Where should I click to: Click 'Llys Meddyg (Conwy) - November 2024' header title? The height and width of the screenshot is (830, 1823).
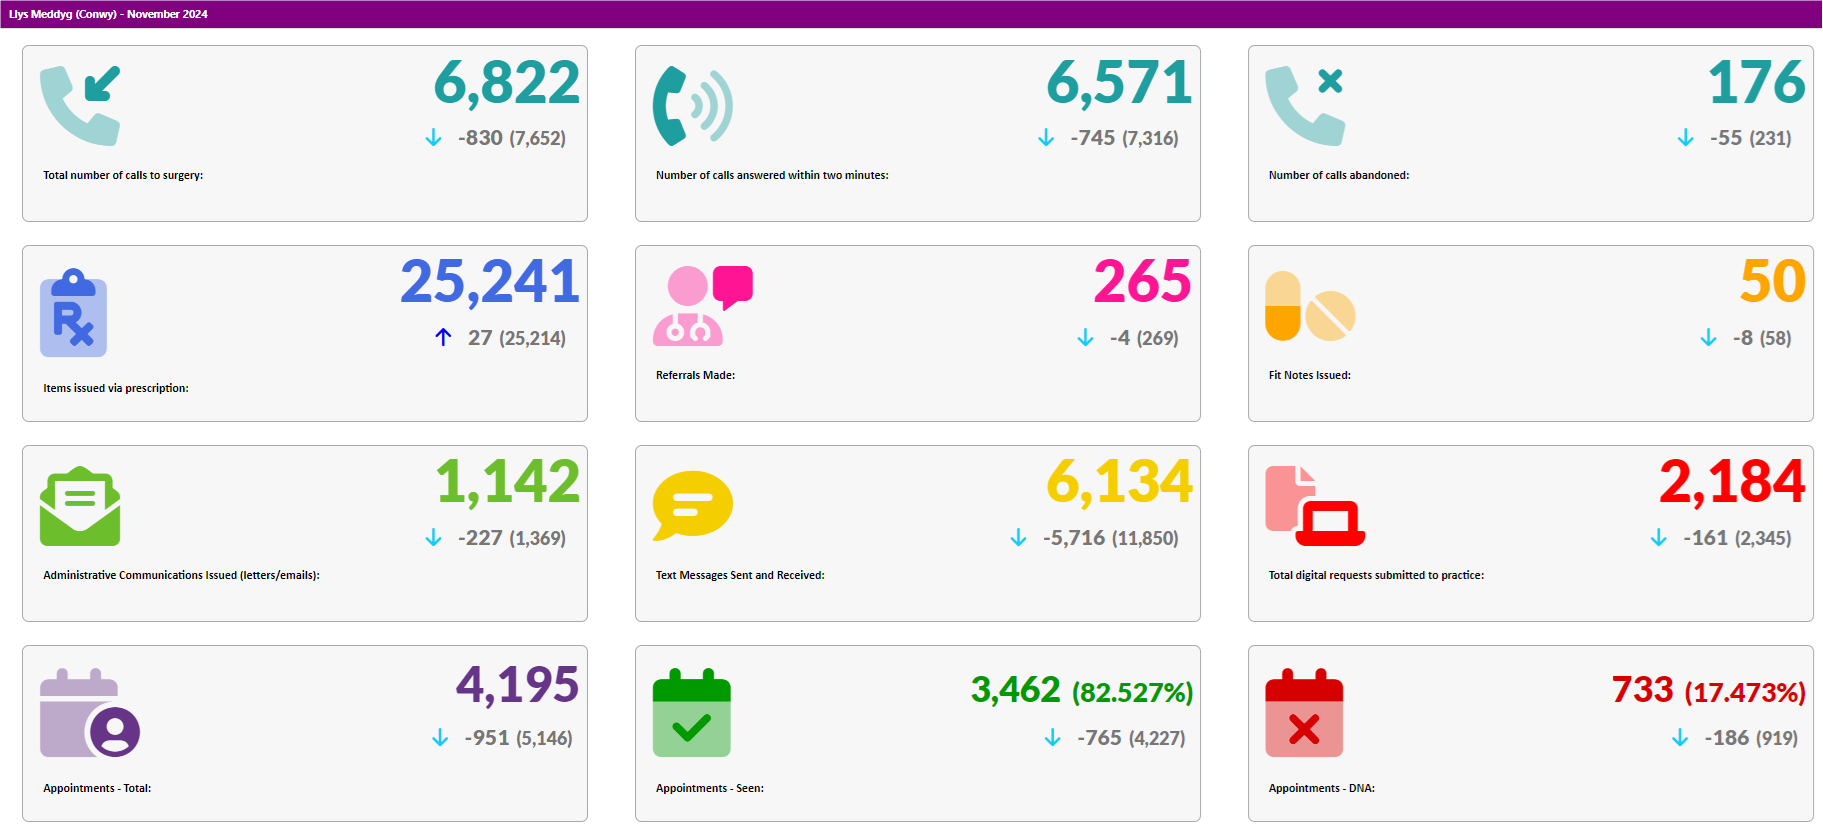coord(108,14)
